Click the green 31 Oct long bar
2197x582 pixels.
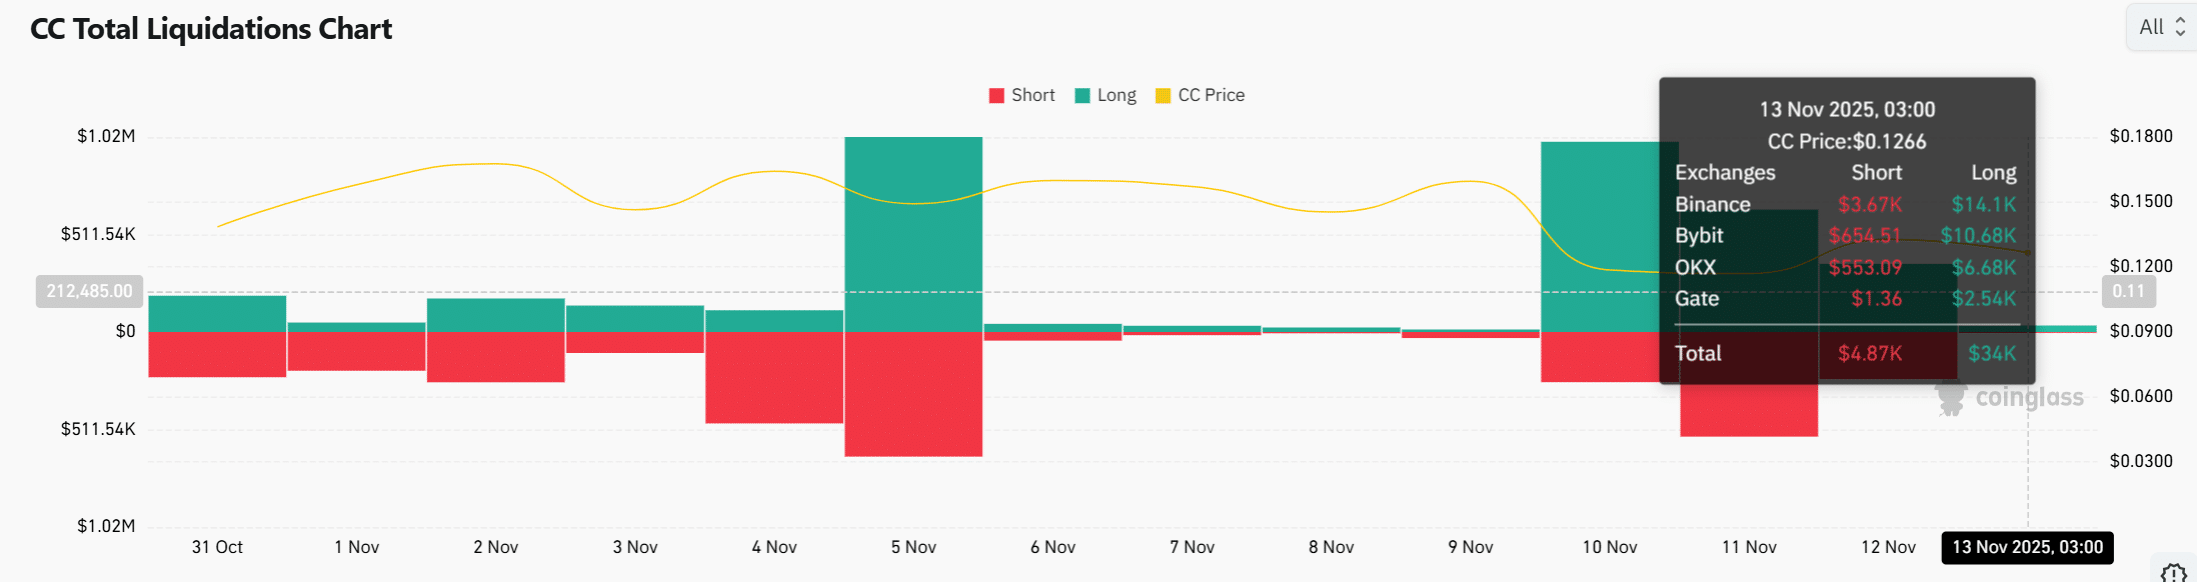click(217, 313)
